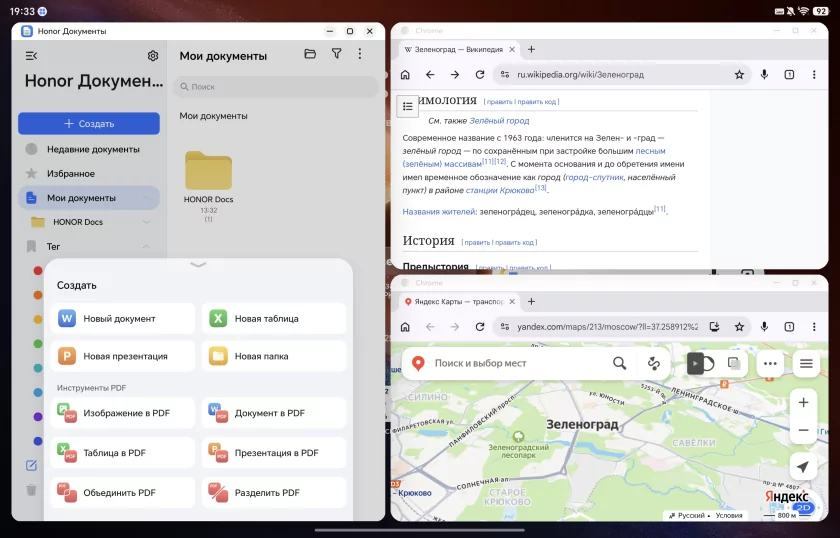The height and width of the screenshot is (538, 840).
Task: Expand the HONOR Docs folder in sidebar
Action: (x=146, y=222)
